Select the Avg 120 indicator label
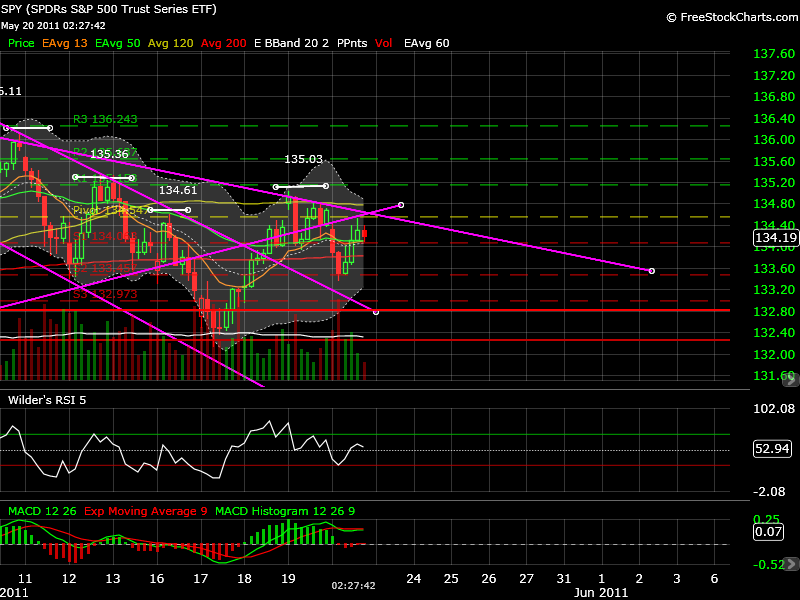This screenshot has height=600, width=800. (x=171, y=44)
